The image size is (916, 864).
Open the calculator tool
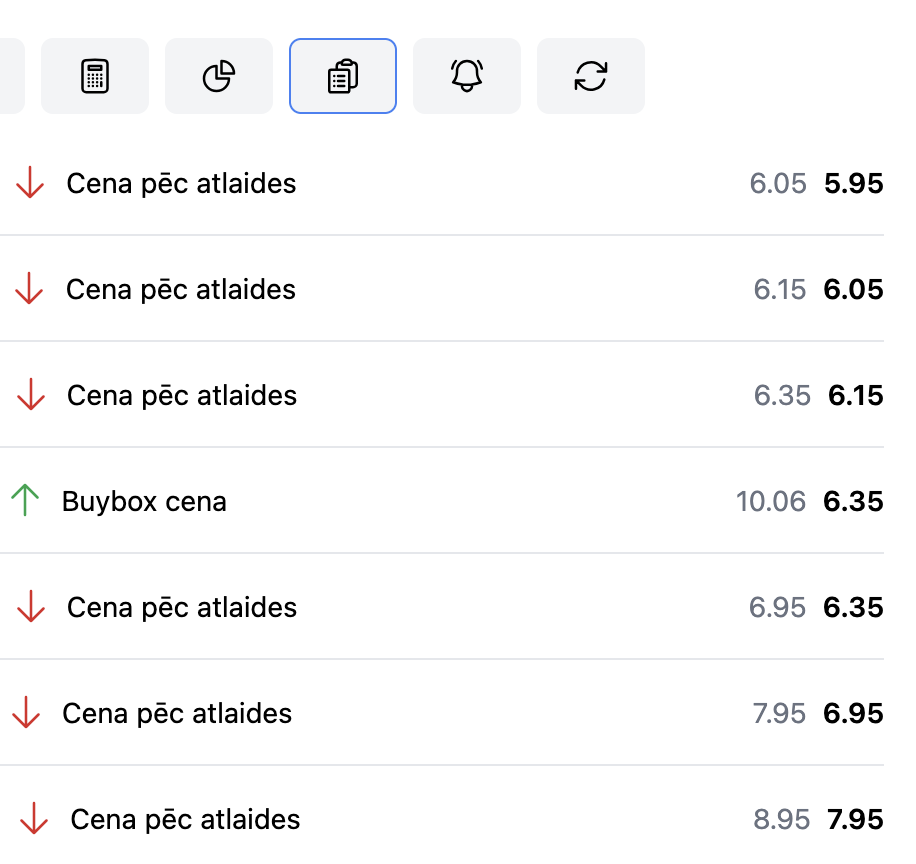coord(95,76)
